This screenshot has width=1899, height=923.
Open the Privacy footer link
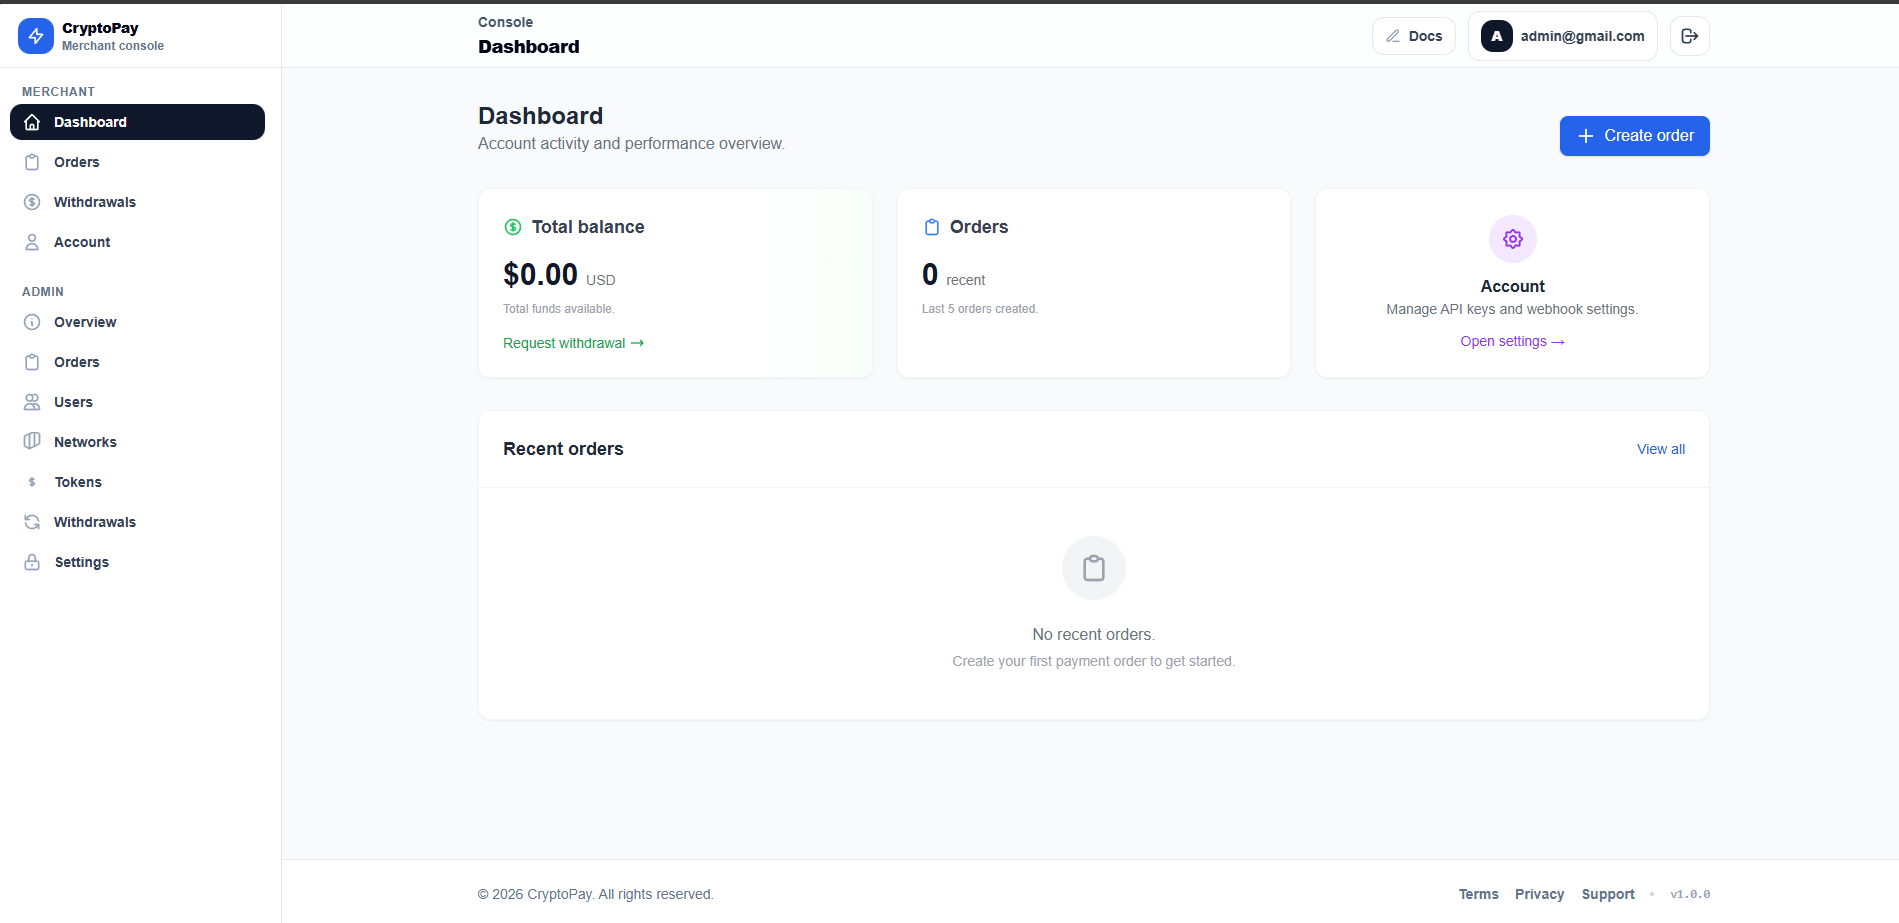(1539, 894)
